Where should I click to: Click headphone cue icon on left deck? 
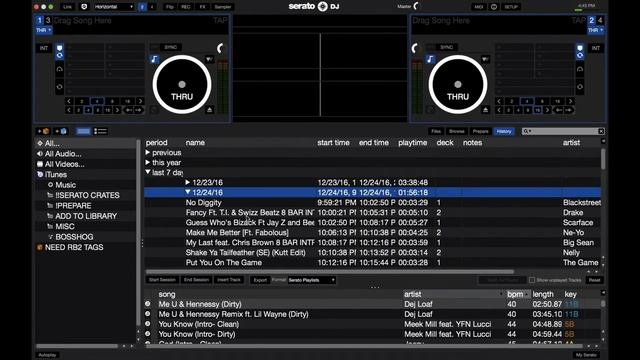click(x=60, y=69)
